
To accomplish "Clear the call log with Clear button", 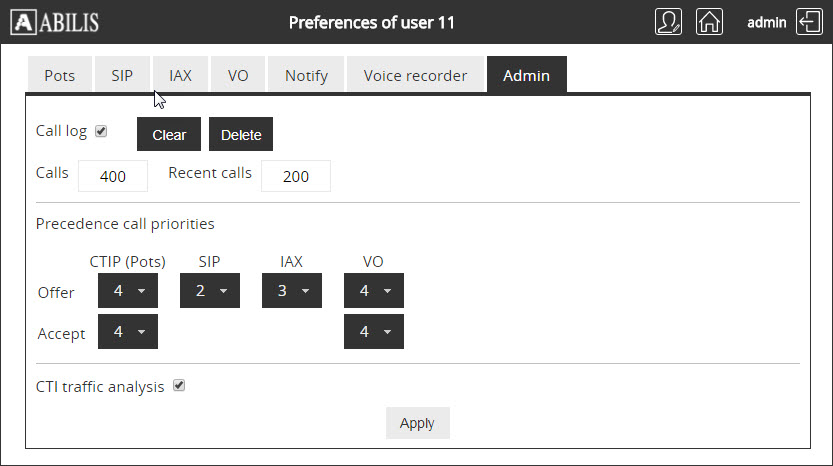I will 169,134.
